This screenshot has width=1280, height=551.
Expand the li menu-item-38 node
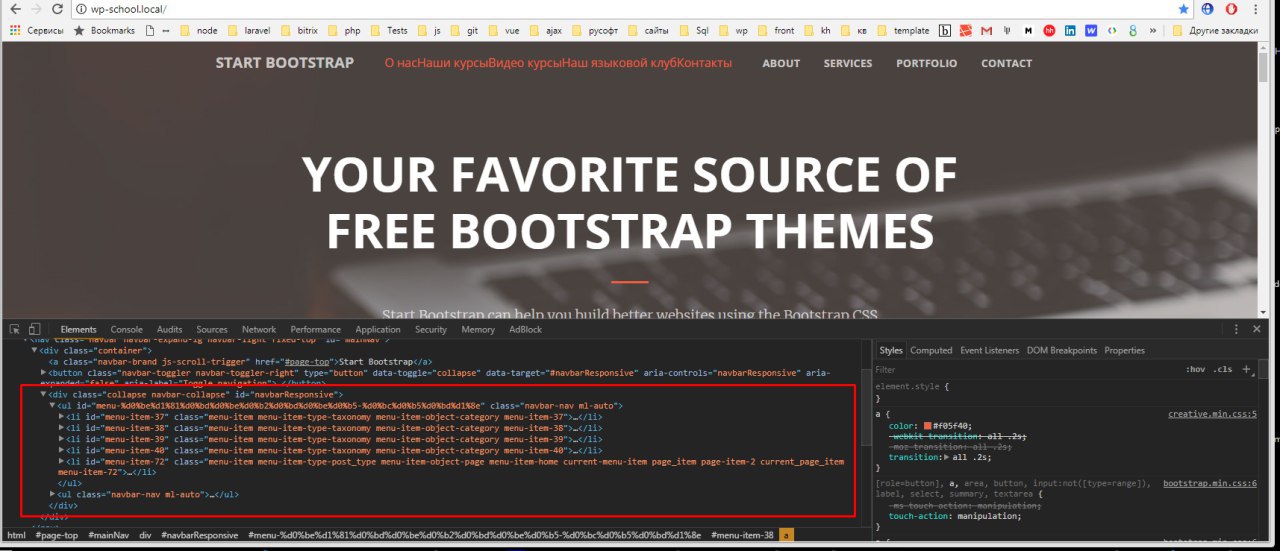coord(62,428)
